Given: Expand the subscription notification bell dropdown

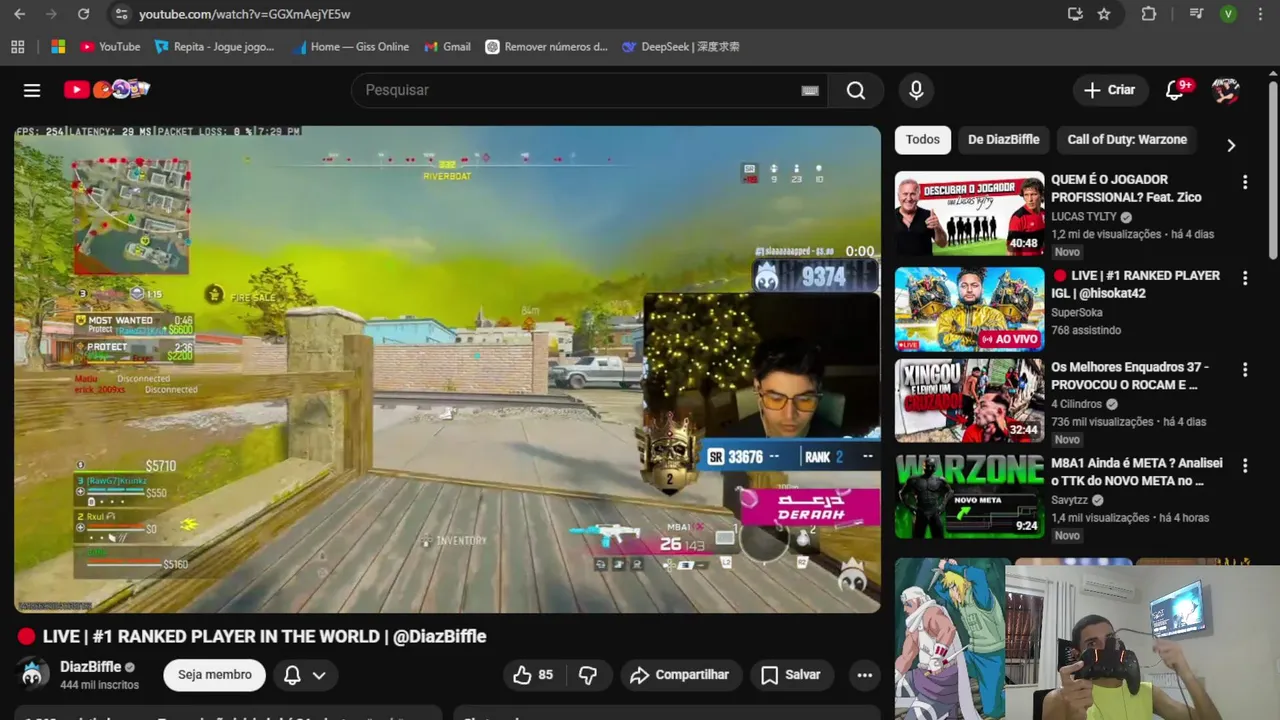Looking at the screenshot, I should [x=305, y=675].
